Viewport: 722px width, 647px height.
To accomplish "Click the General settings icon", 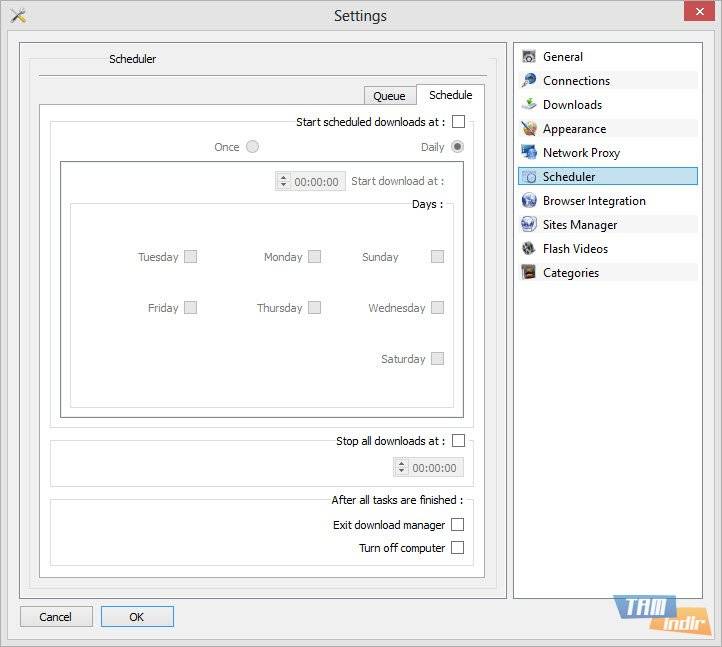I will point(529,57).
